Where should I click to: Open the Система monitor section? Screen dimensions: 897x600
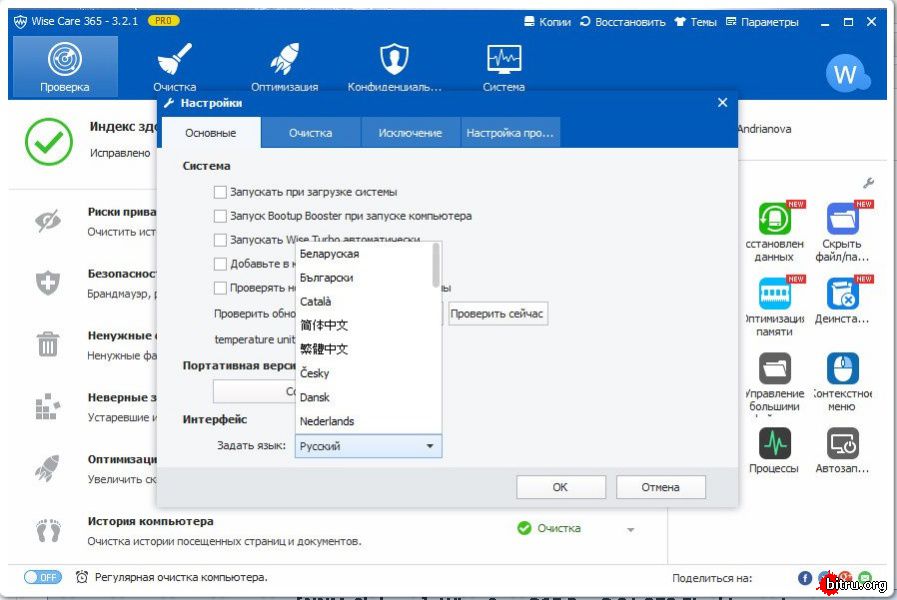[503, 67]
